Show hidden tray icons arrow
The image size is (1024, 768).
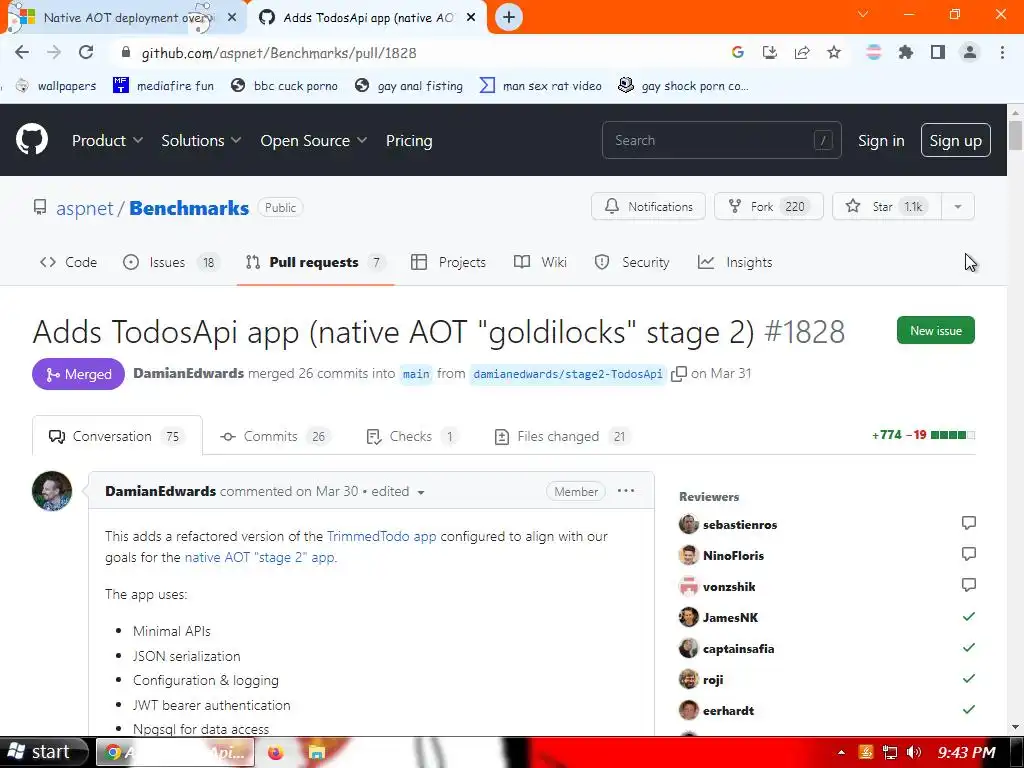click(x=840, y=752)
